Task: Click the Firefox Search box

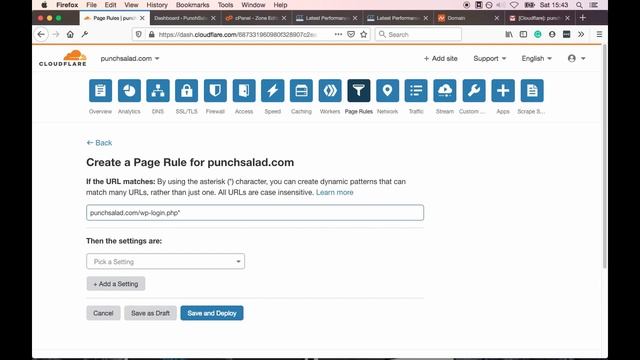Action: point(418,34)
